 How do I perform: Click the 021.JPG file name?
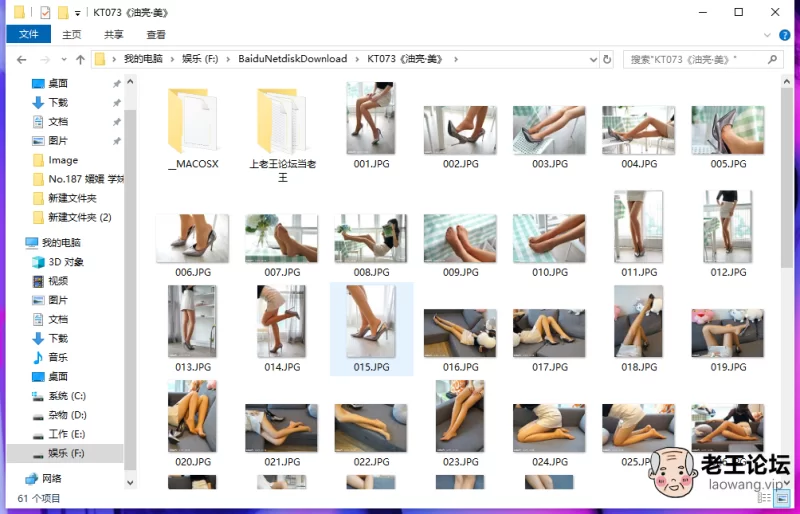[282, 462]
